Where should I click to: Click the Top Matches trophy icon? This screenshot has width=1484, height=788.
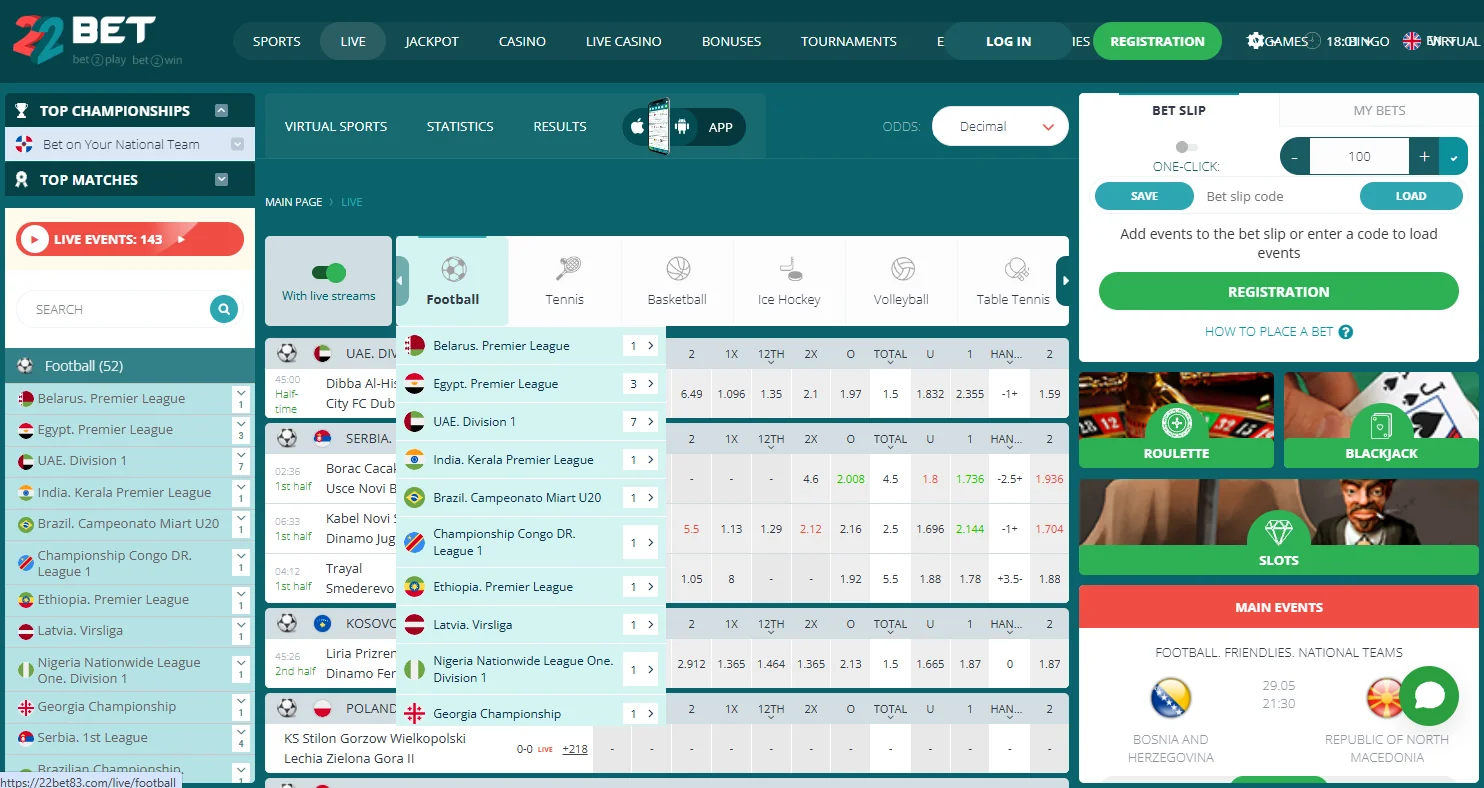pyautogui.click(x=22, y=180)
